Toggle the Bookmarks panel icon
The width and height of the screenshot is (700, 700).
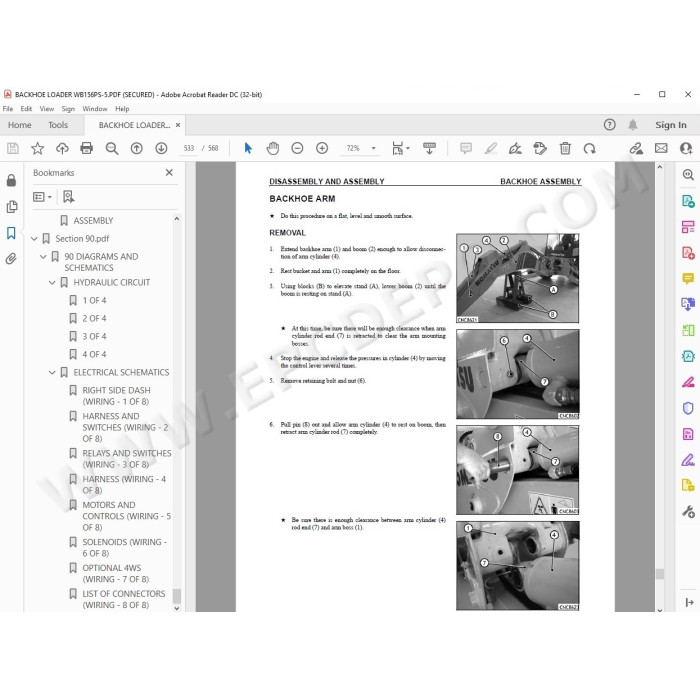[x=11, y=233]
